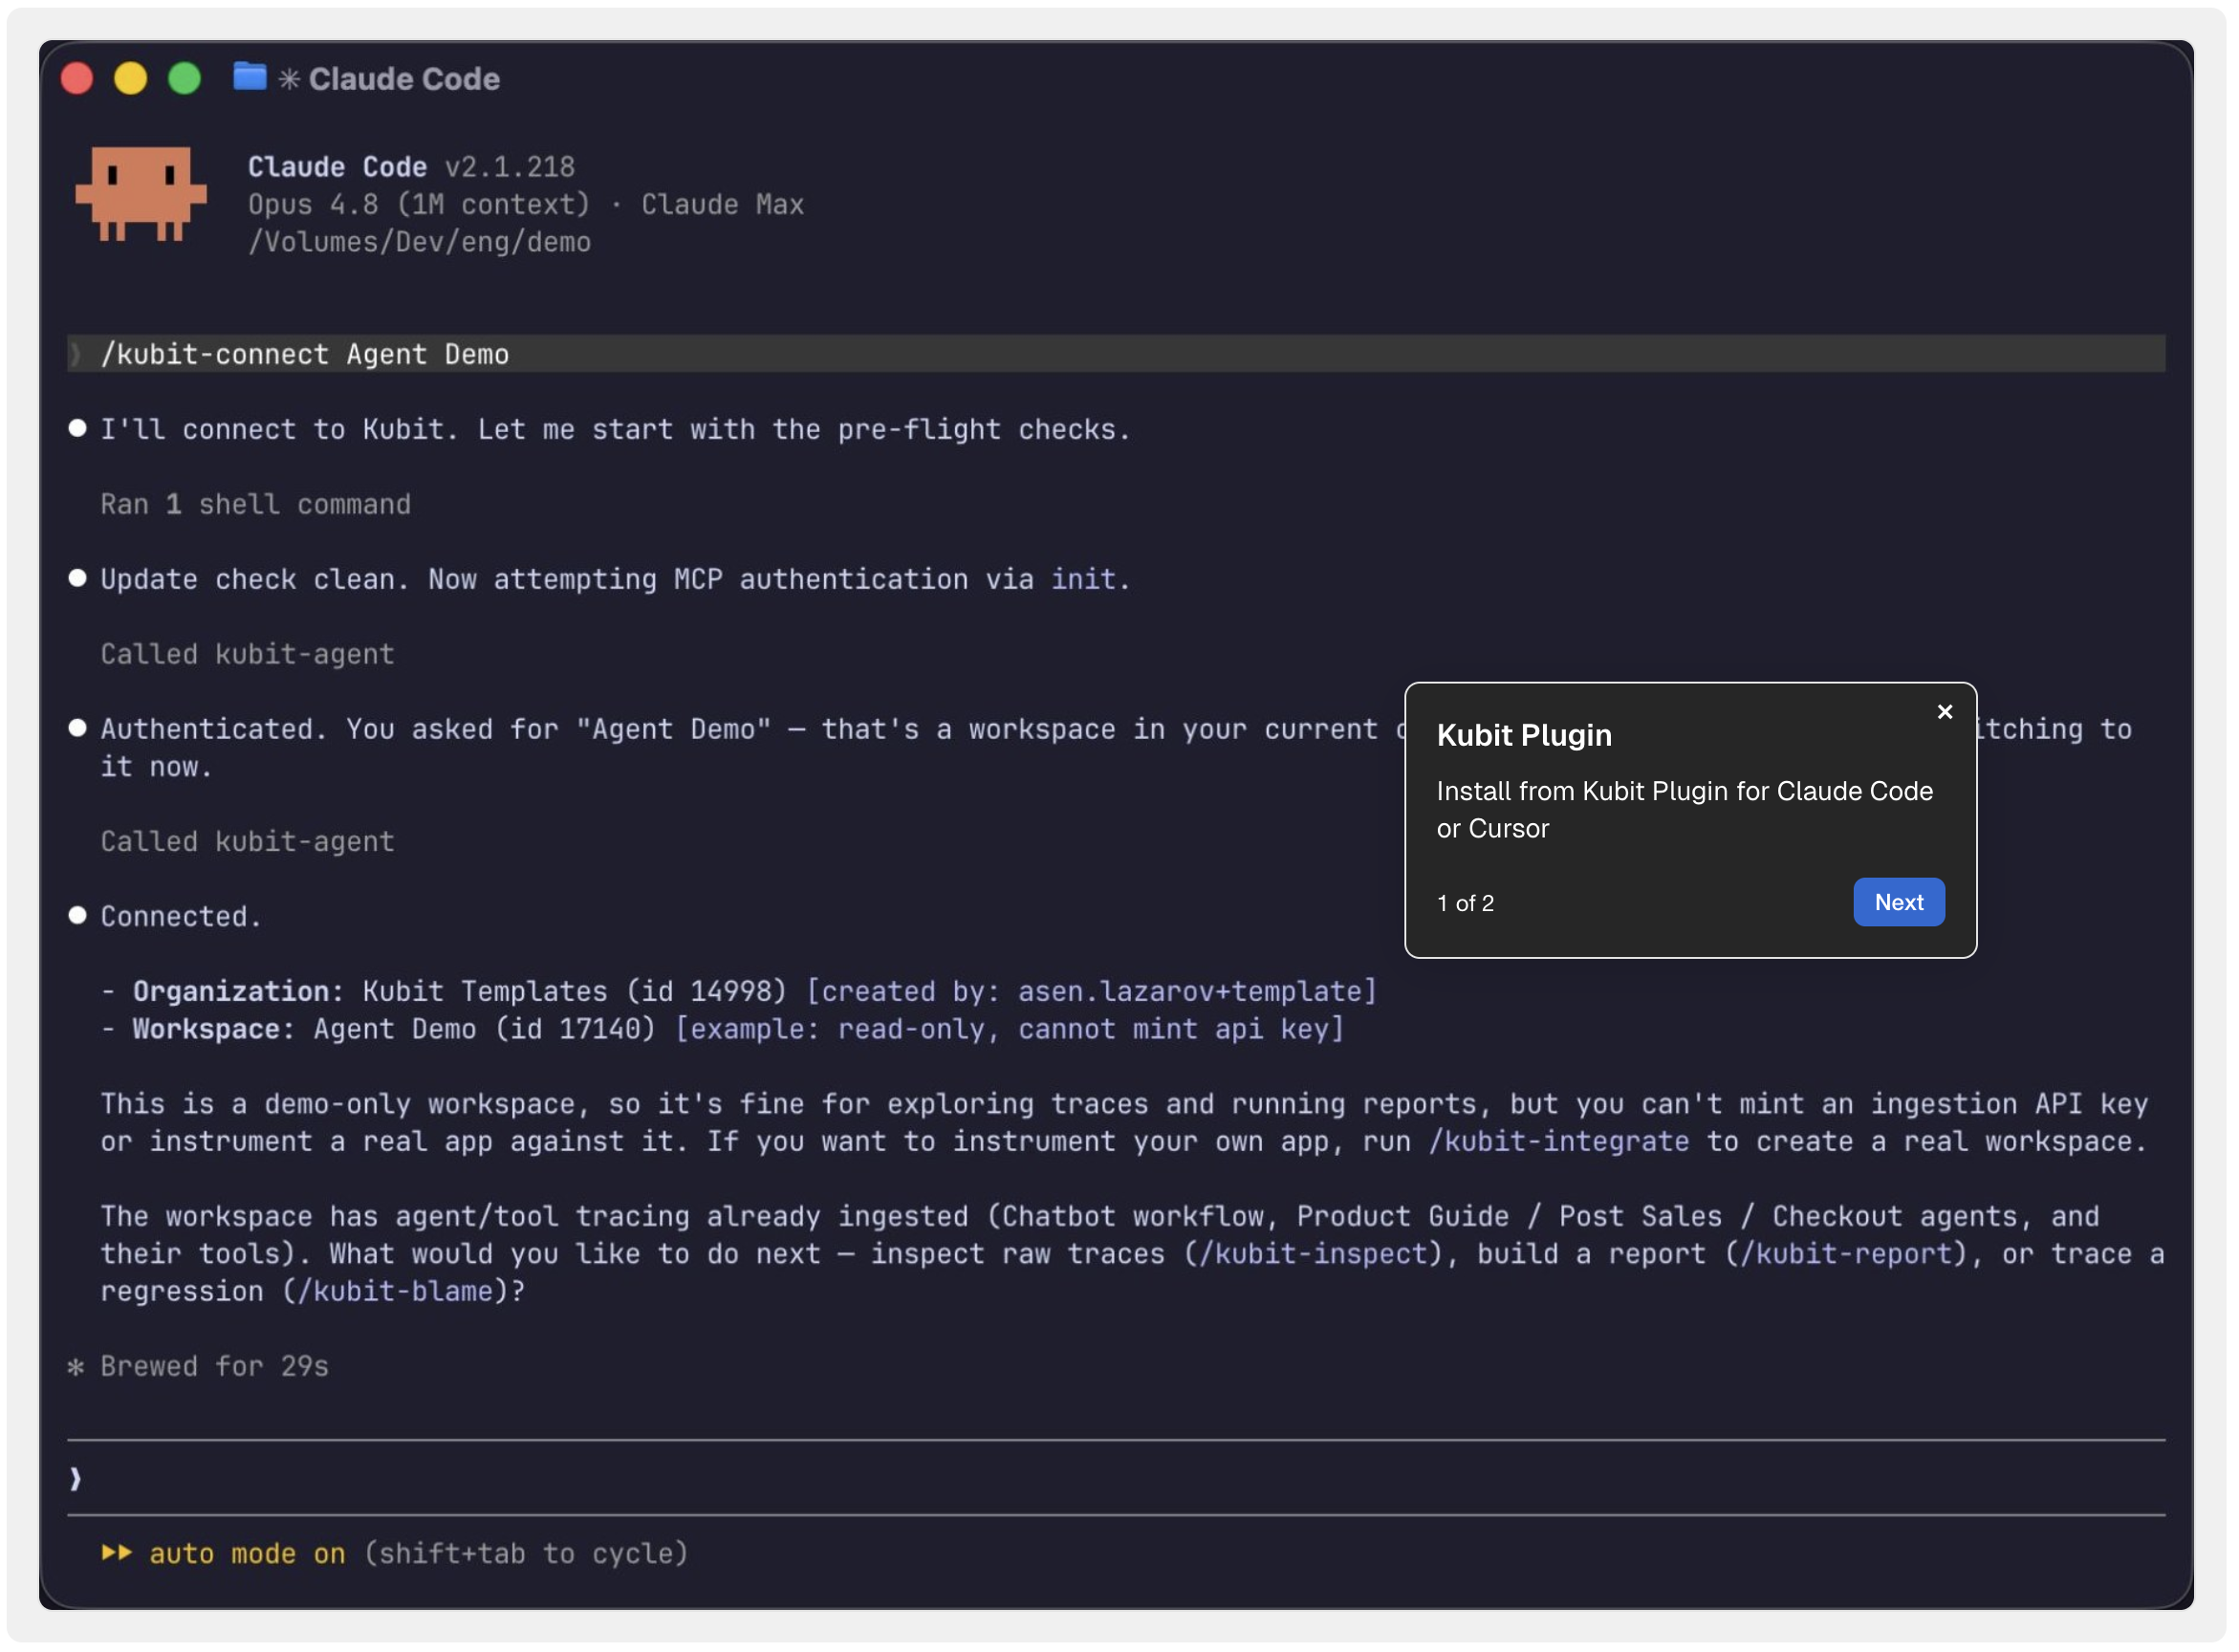This screenshot has height=1652, width=2239.
Task: Expand the first 'Called kubit-agent' entry
Action: (x=248, y=655)
